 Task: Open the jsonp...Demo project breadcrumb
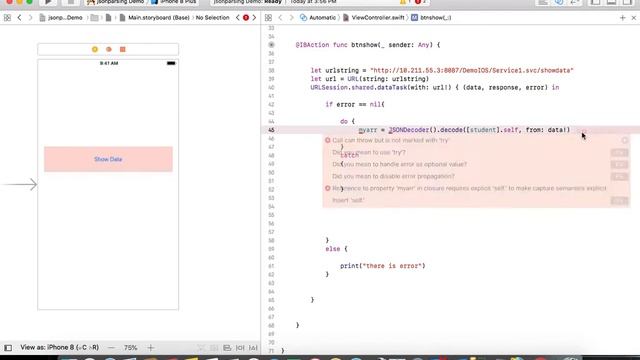tap(61, 18)
